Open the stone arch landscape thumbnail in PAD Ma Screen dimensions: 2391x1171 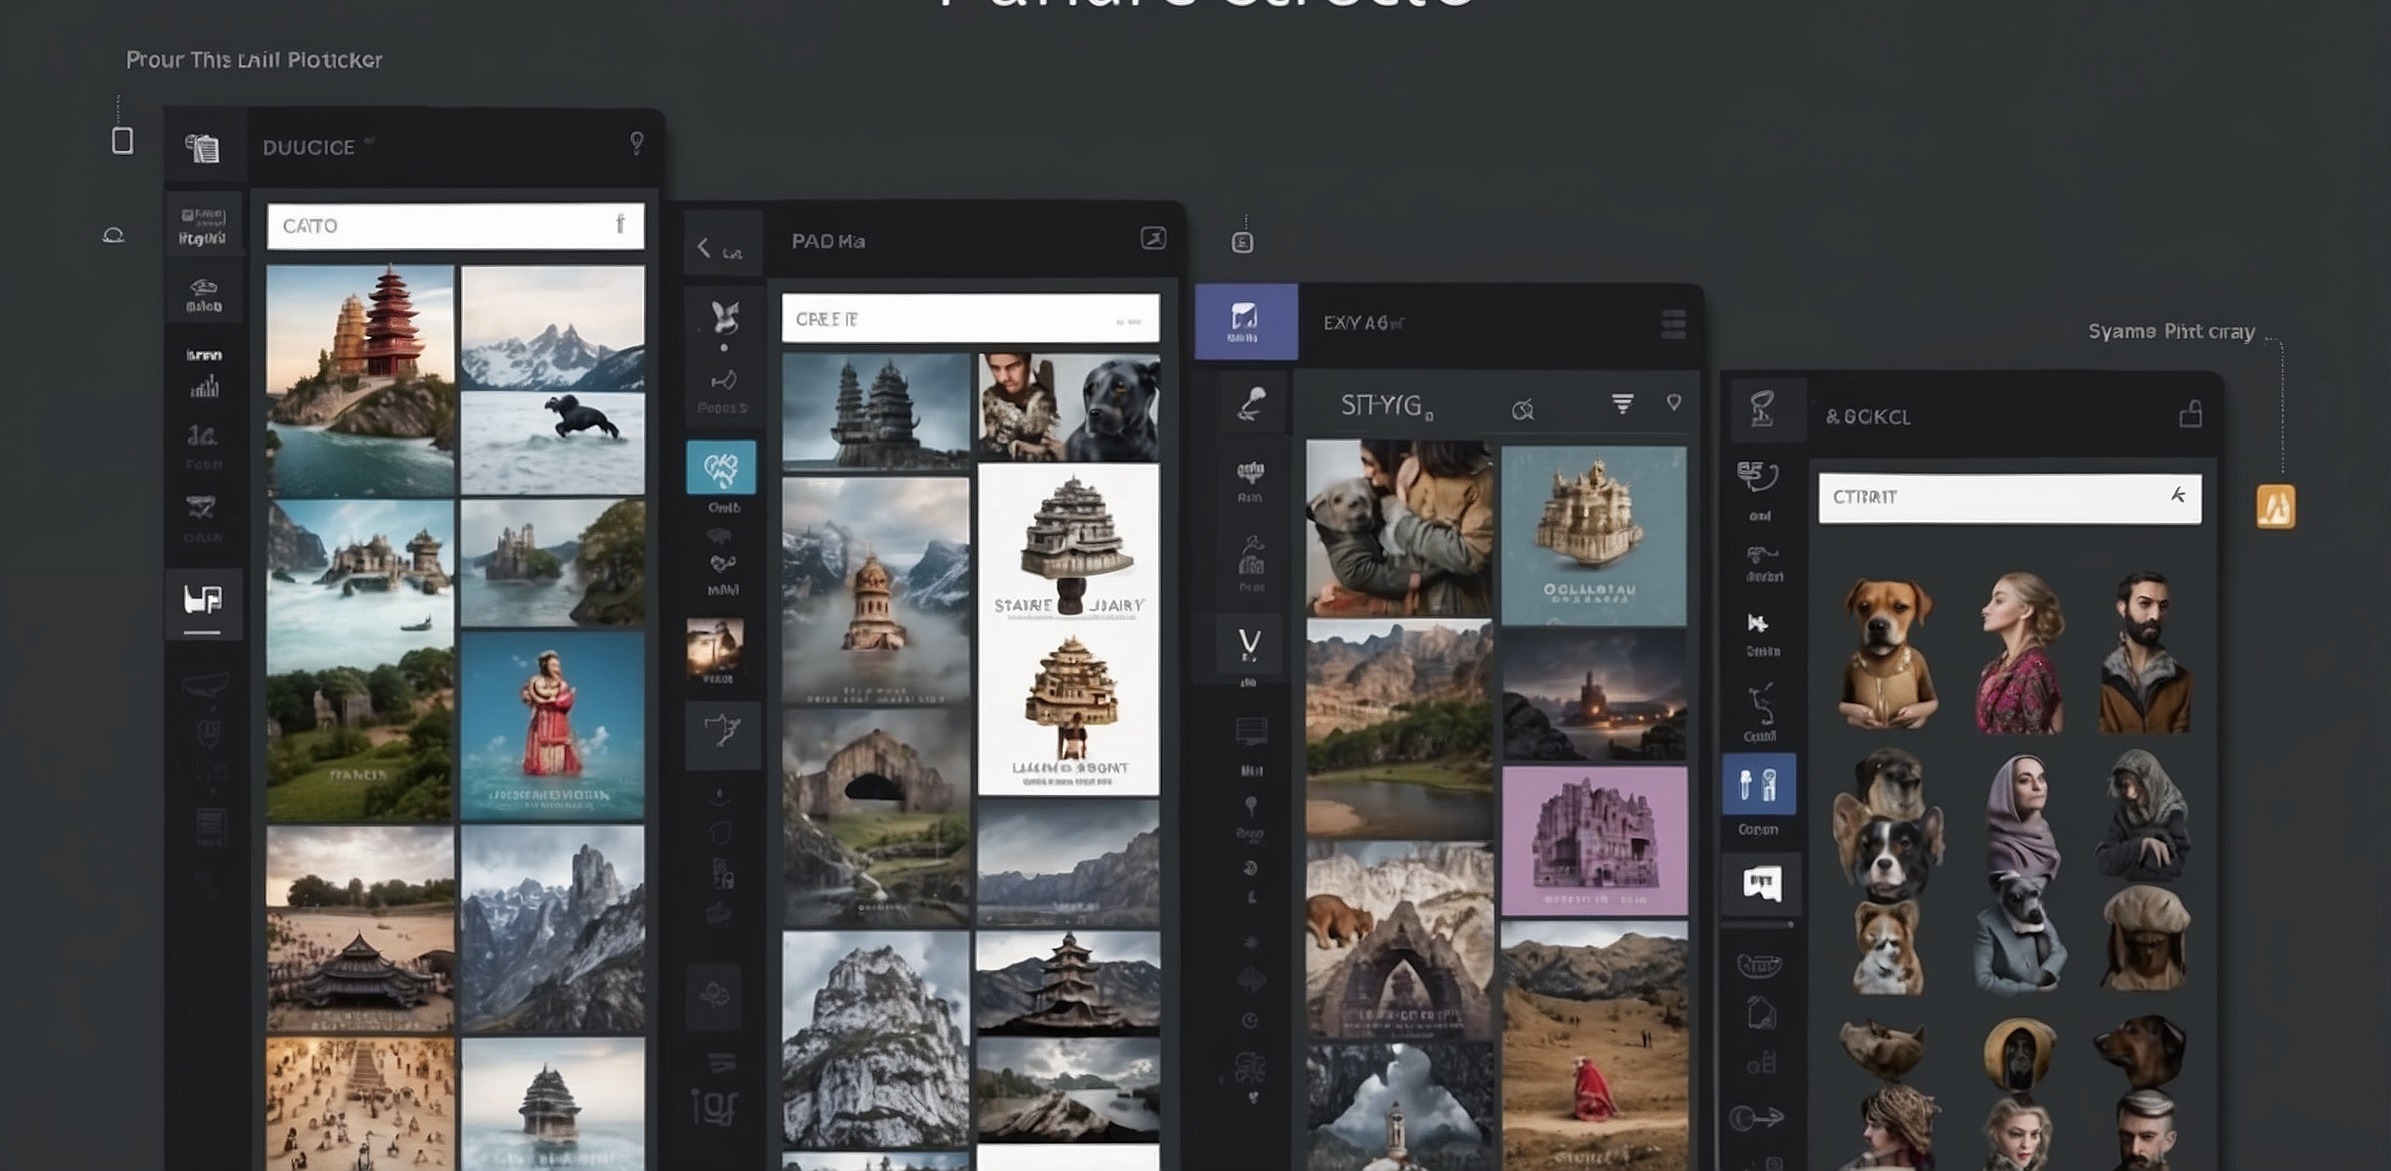tap(875, 817)
